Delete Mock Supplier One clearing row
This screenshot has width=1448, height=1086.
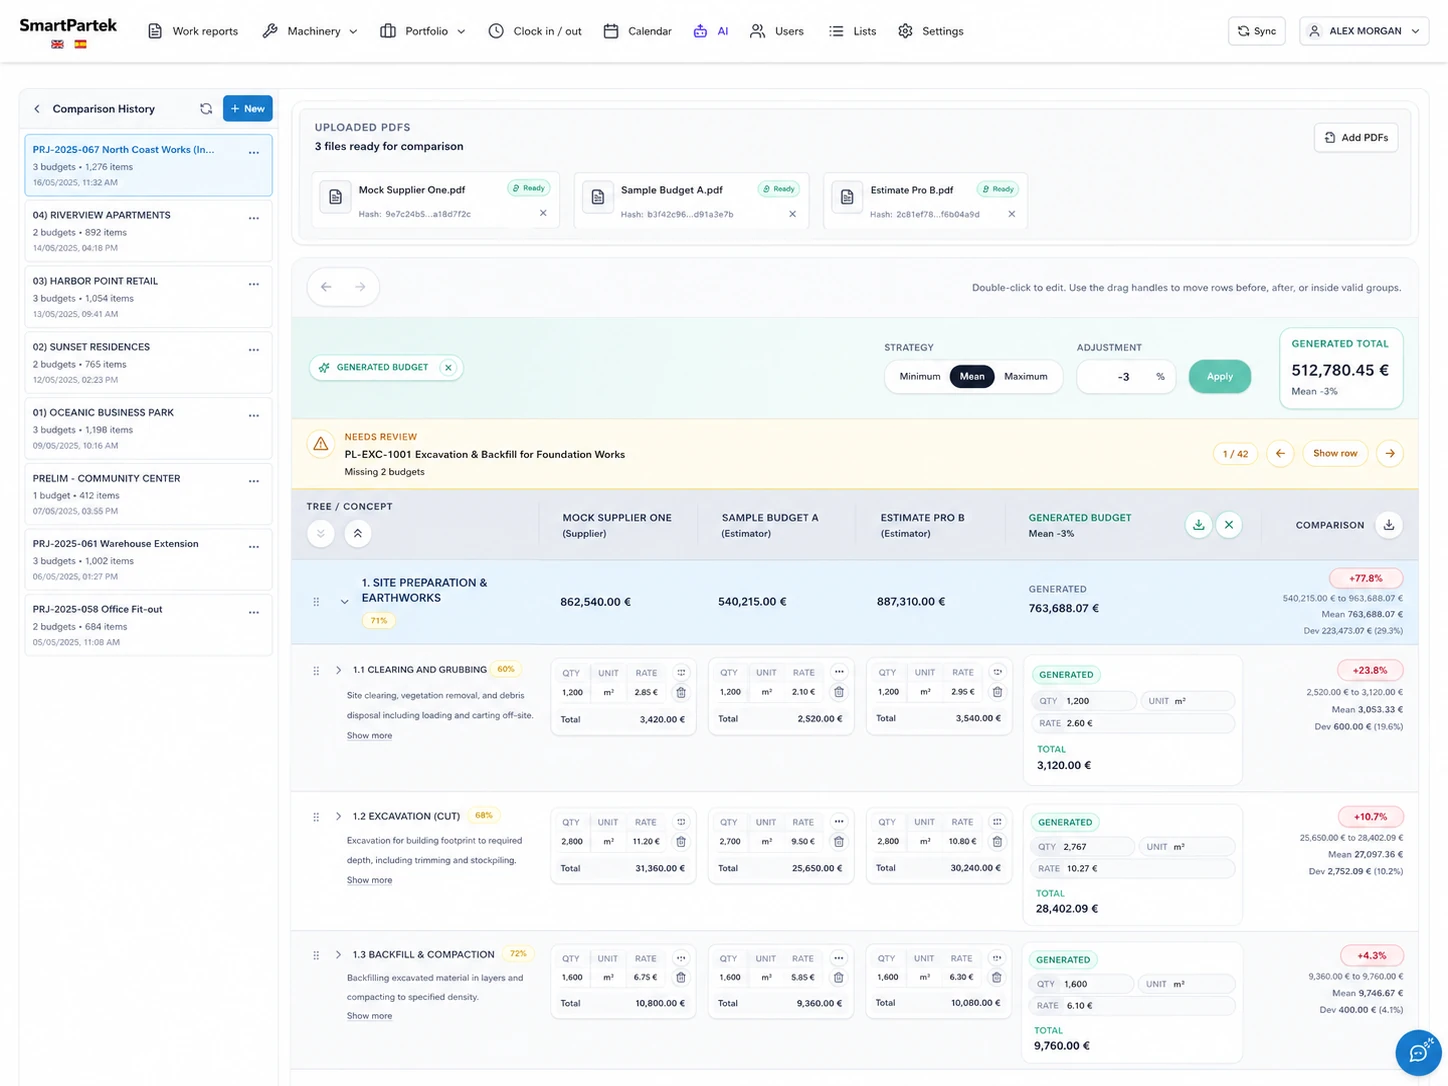681,692
